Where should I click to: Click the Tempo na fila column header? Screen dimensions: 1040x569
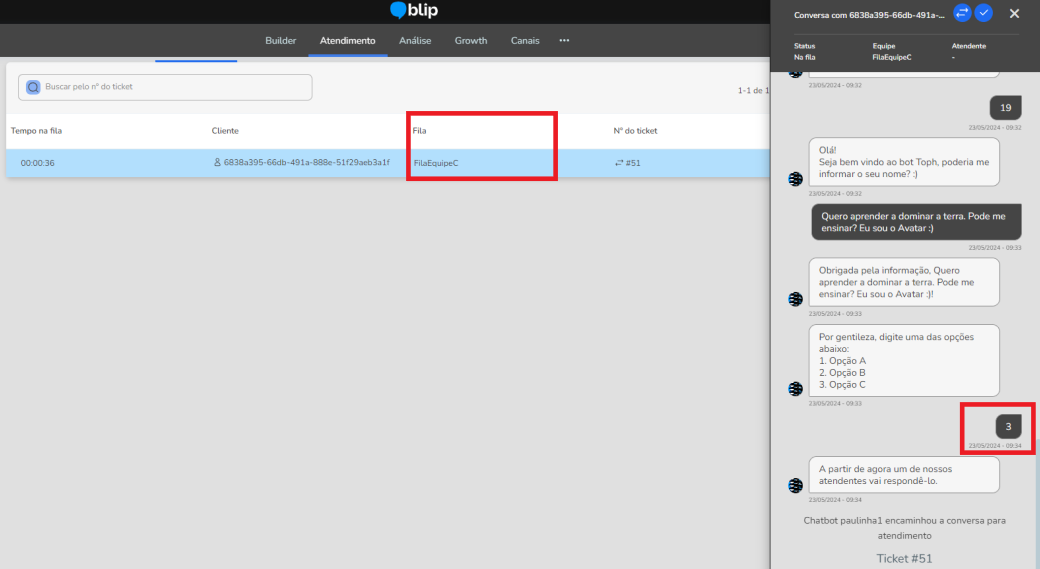click(36, 131)
